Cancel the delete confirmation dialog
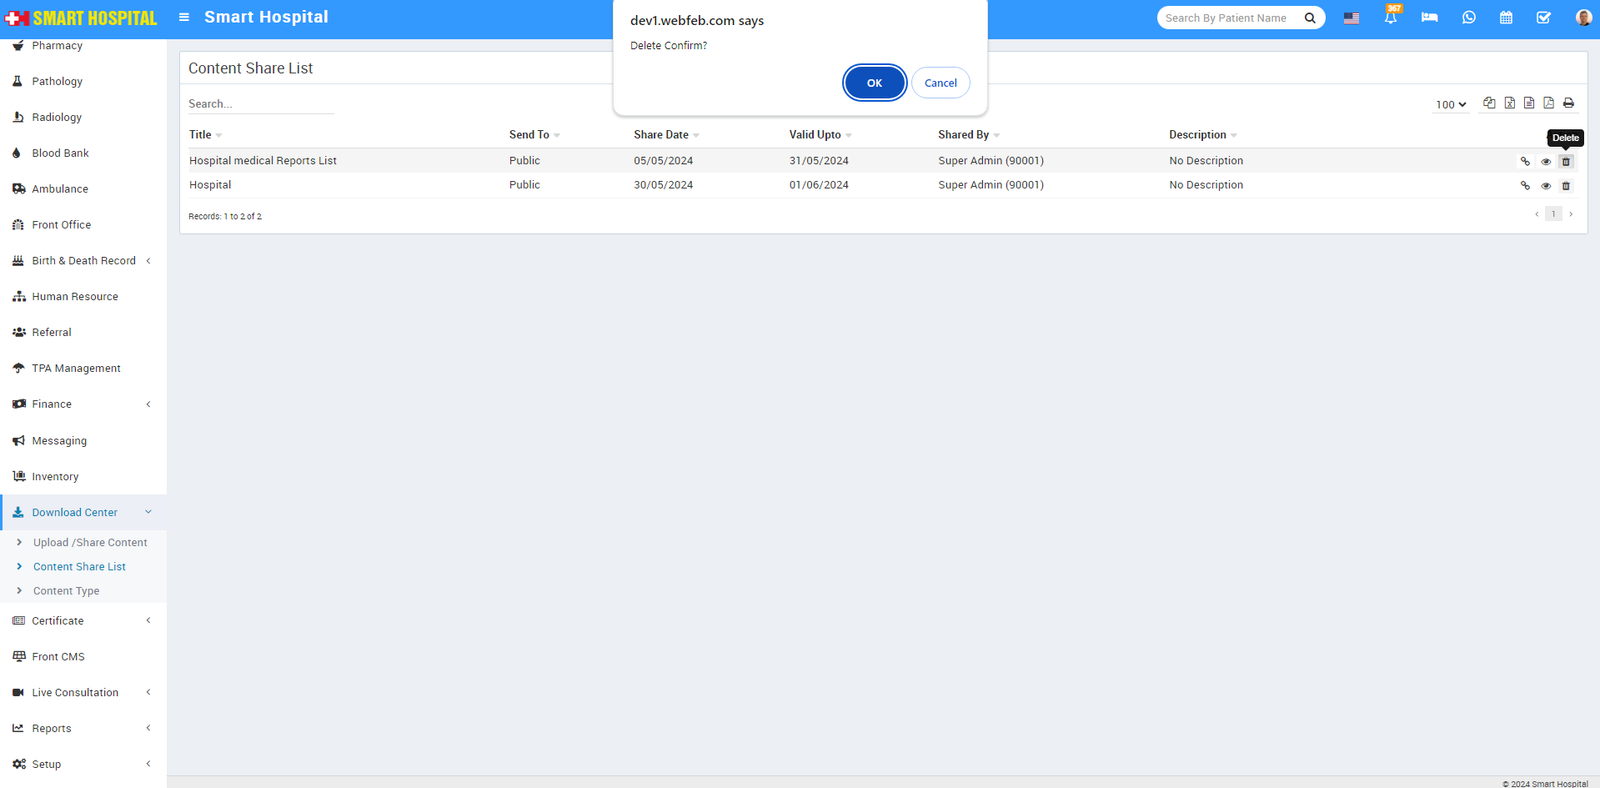 (940, 83)
